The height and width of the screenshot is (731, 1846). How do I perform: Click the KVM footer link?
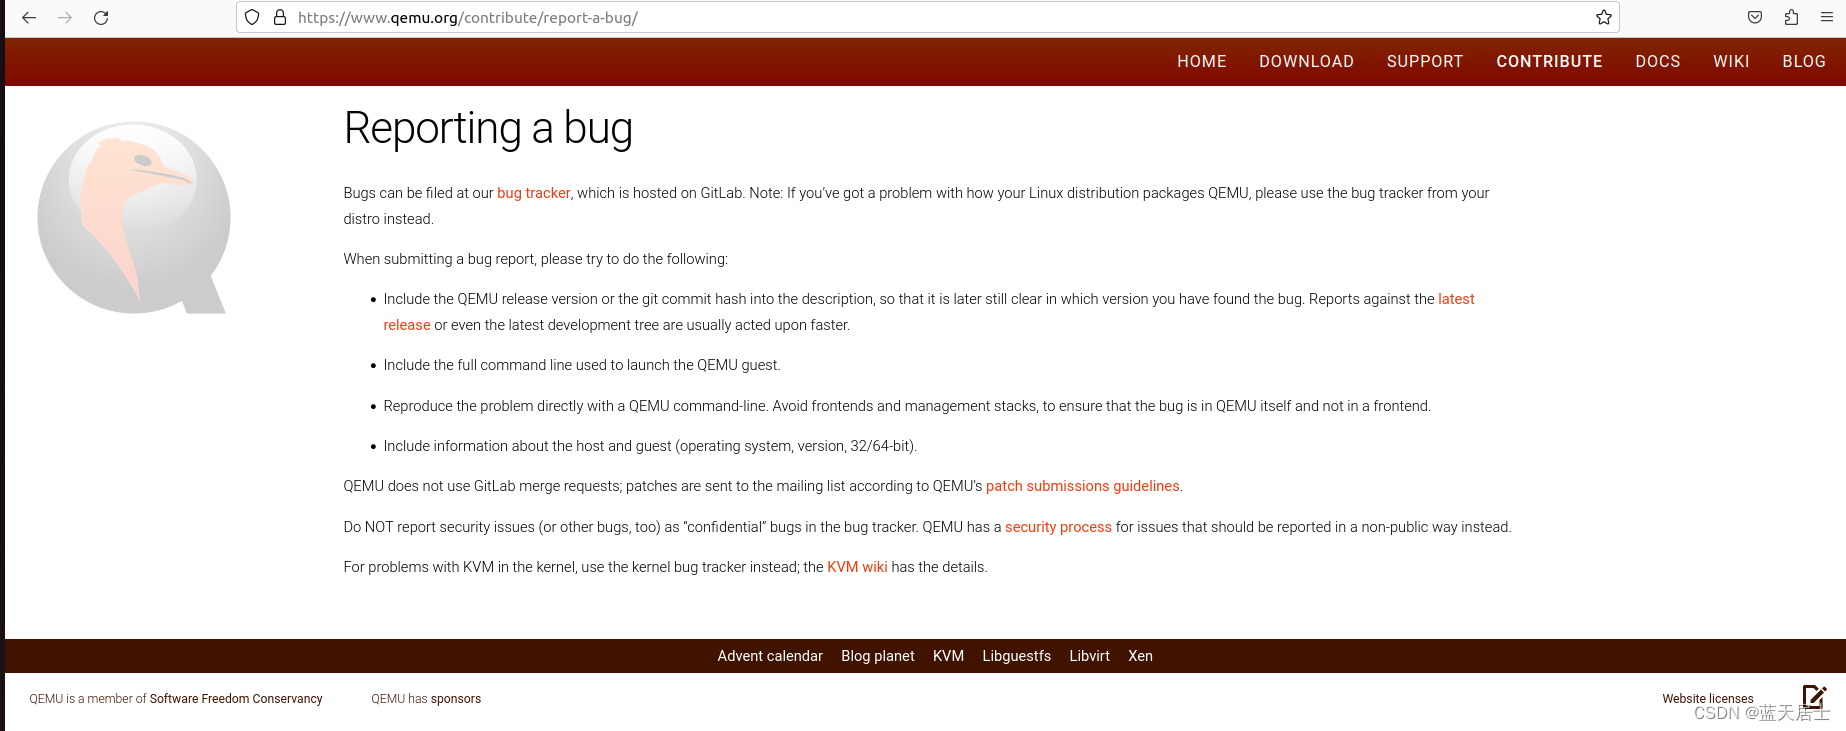(x=948, y=656)
